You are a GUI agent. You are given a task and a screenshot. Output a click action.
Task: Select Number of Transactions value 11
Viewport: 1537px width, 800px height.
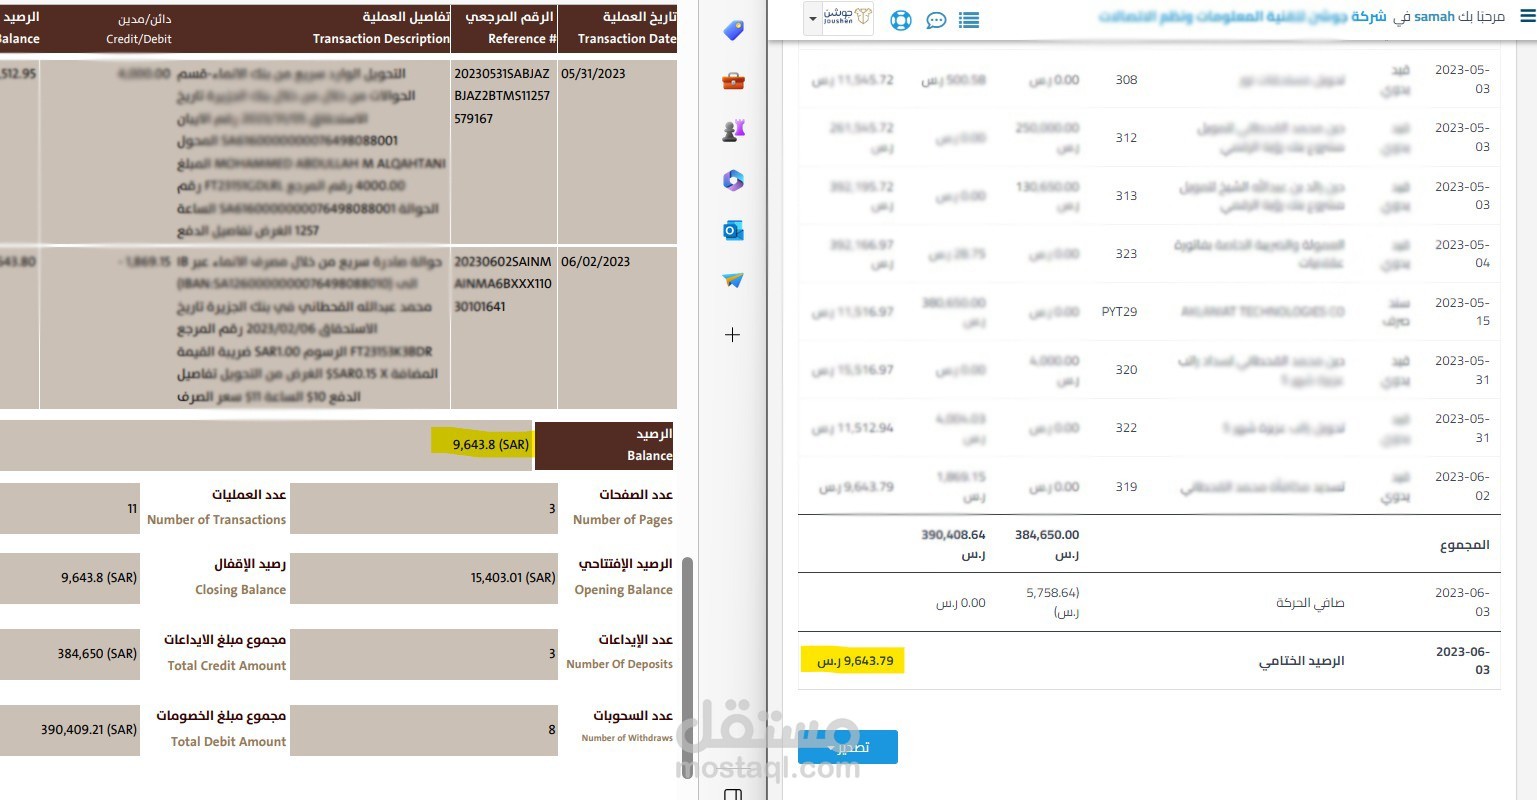[x=132, y=509]
